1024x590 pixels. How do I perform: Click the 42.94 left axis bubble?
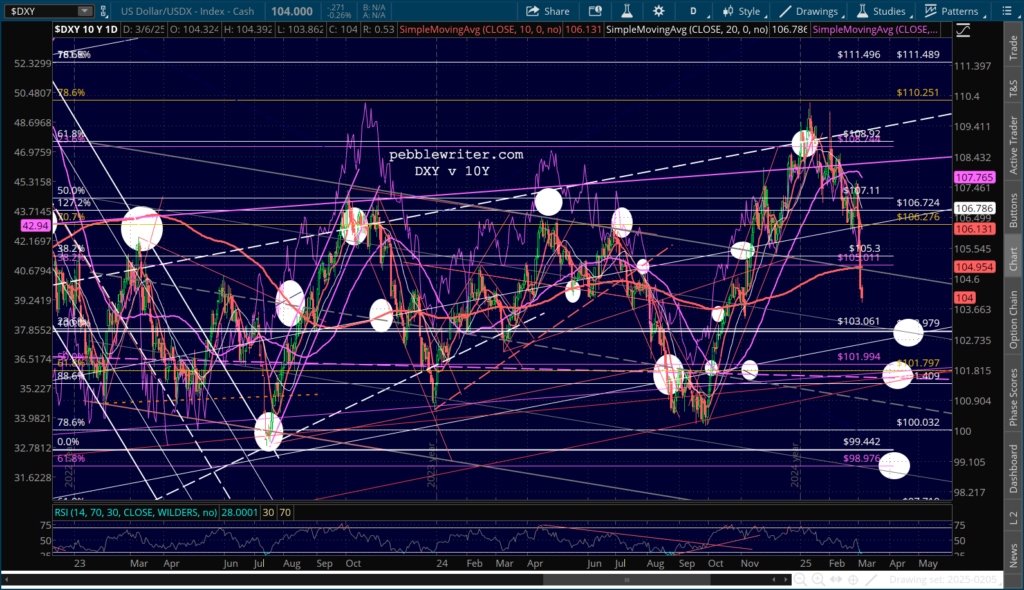[35, 225]
